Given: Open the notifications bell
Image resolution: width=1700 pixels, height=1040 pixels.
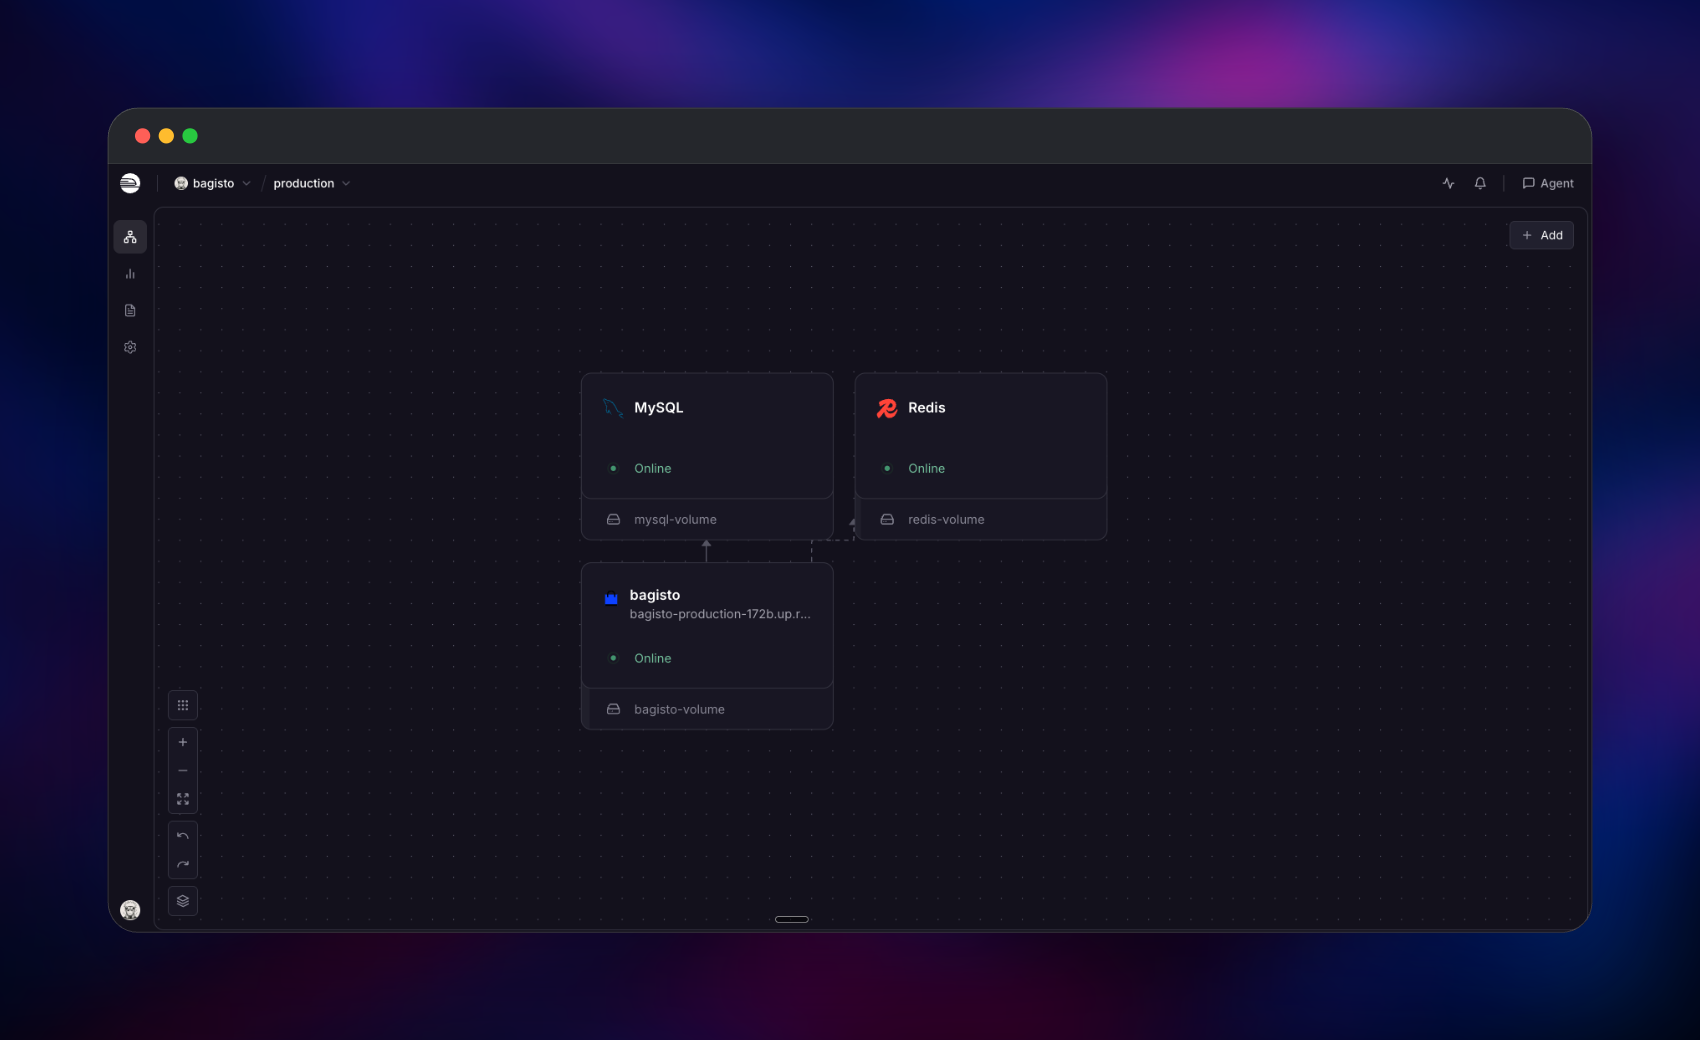Looking at the screenshot, I should tap(1480, 183).
